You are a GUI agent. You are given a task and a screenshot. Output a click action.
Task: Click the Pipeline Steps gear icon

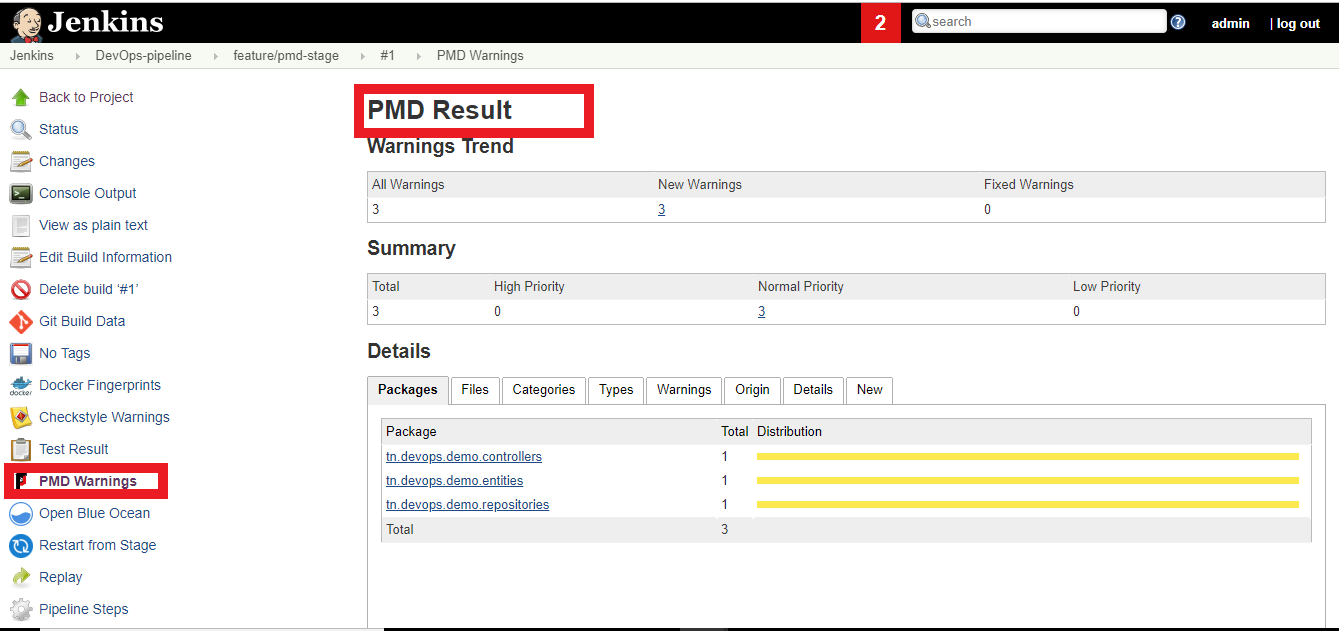[21, 609]
